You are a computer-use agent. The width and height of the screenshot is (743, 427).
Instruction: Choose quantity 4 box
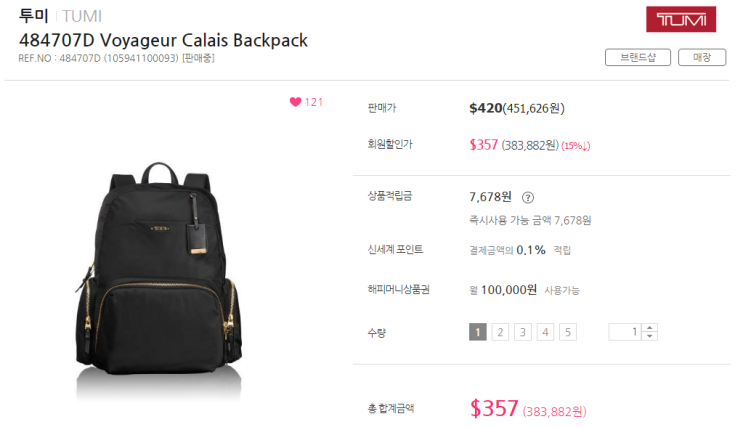click(545, 332)
